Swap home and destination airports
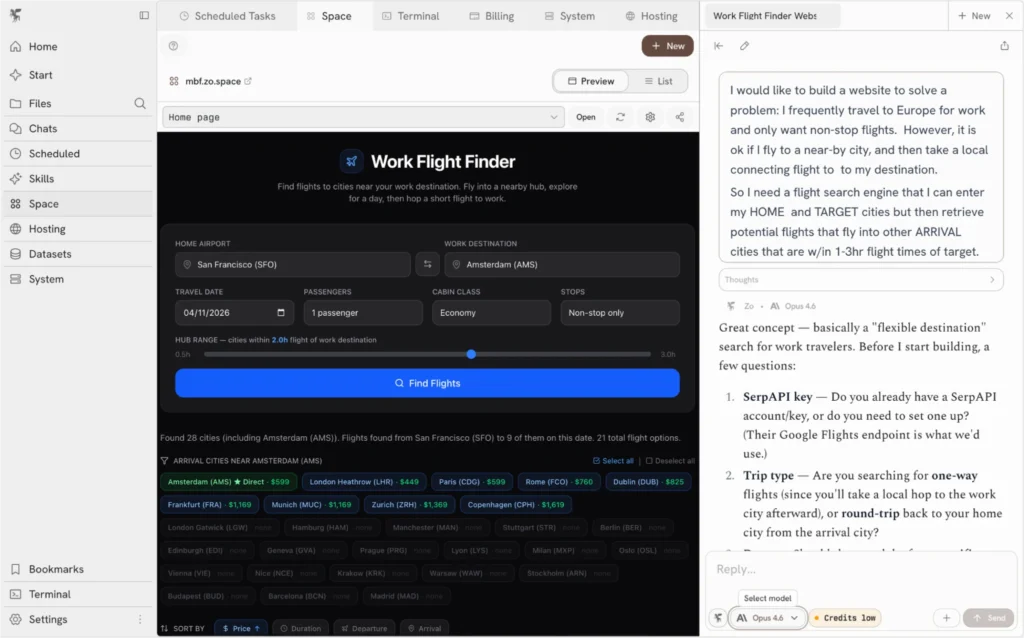This screenshot has width=1024, height=638. (x=428, y=264)
